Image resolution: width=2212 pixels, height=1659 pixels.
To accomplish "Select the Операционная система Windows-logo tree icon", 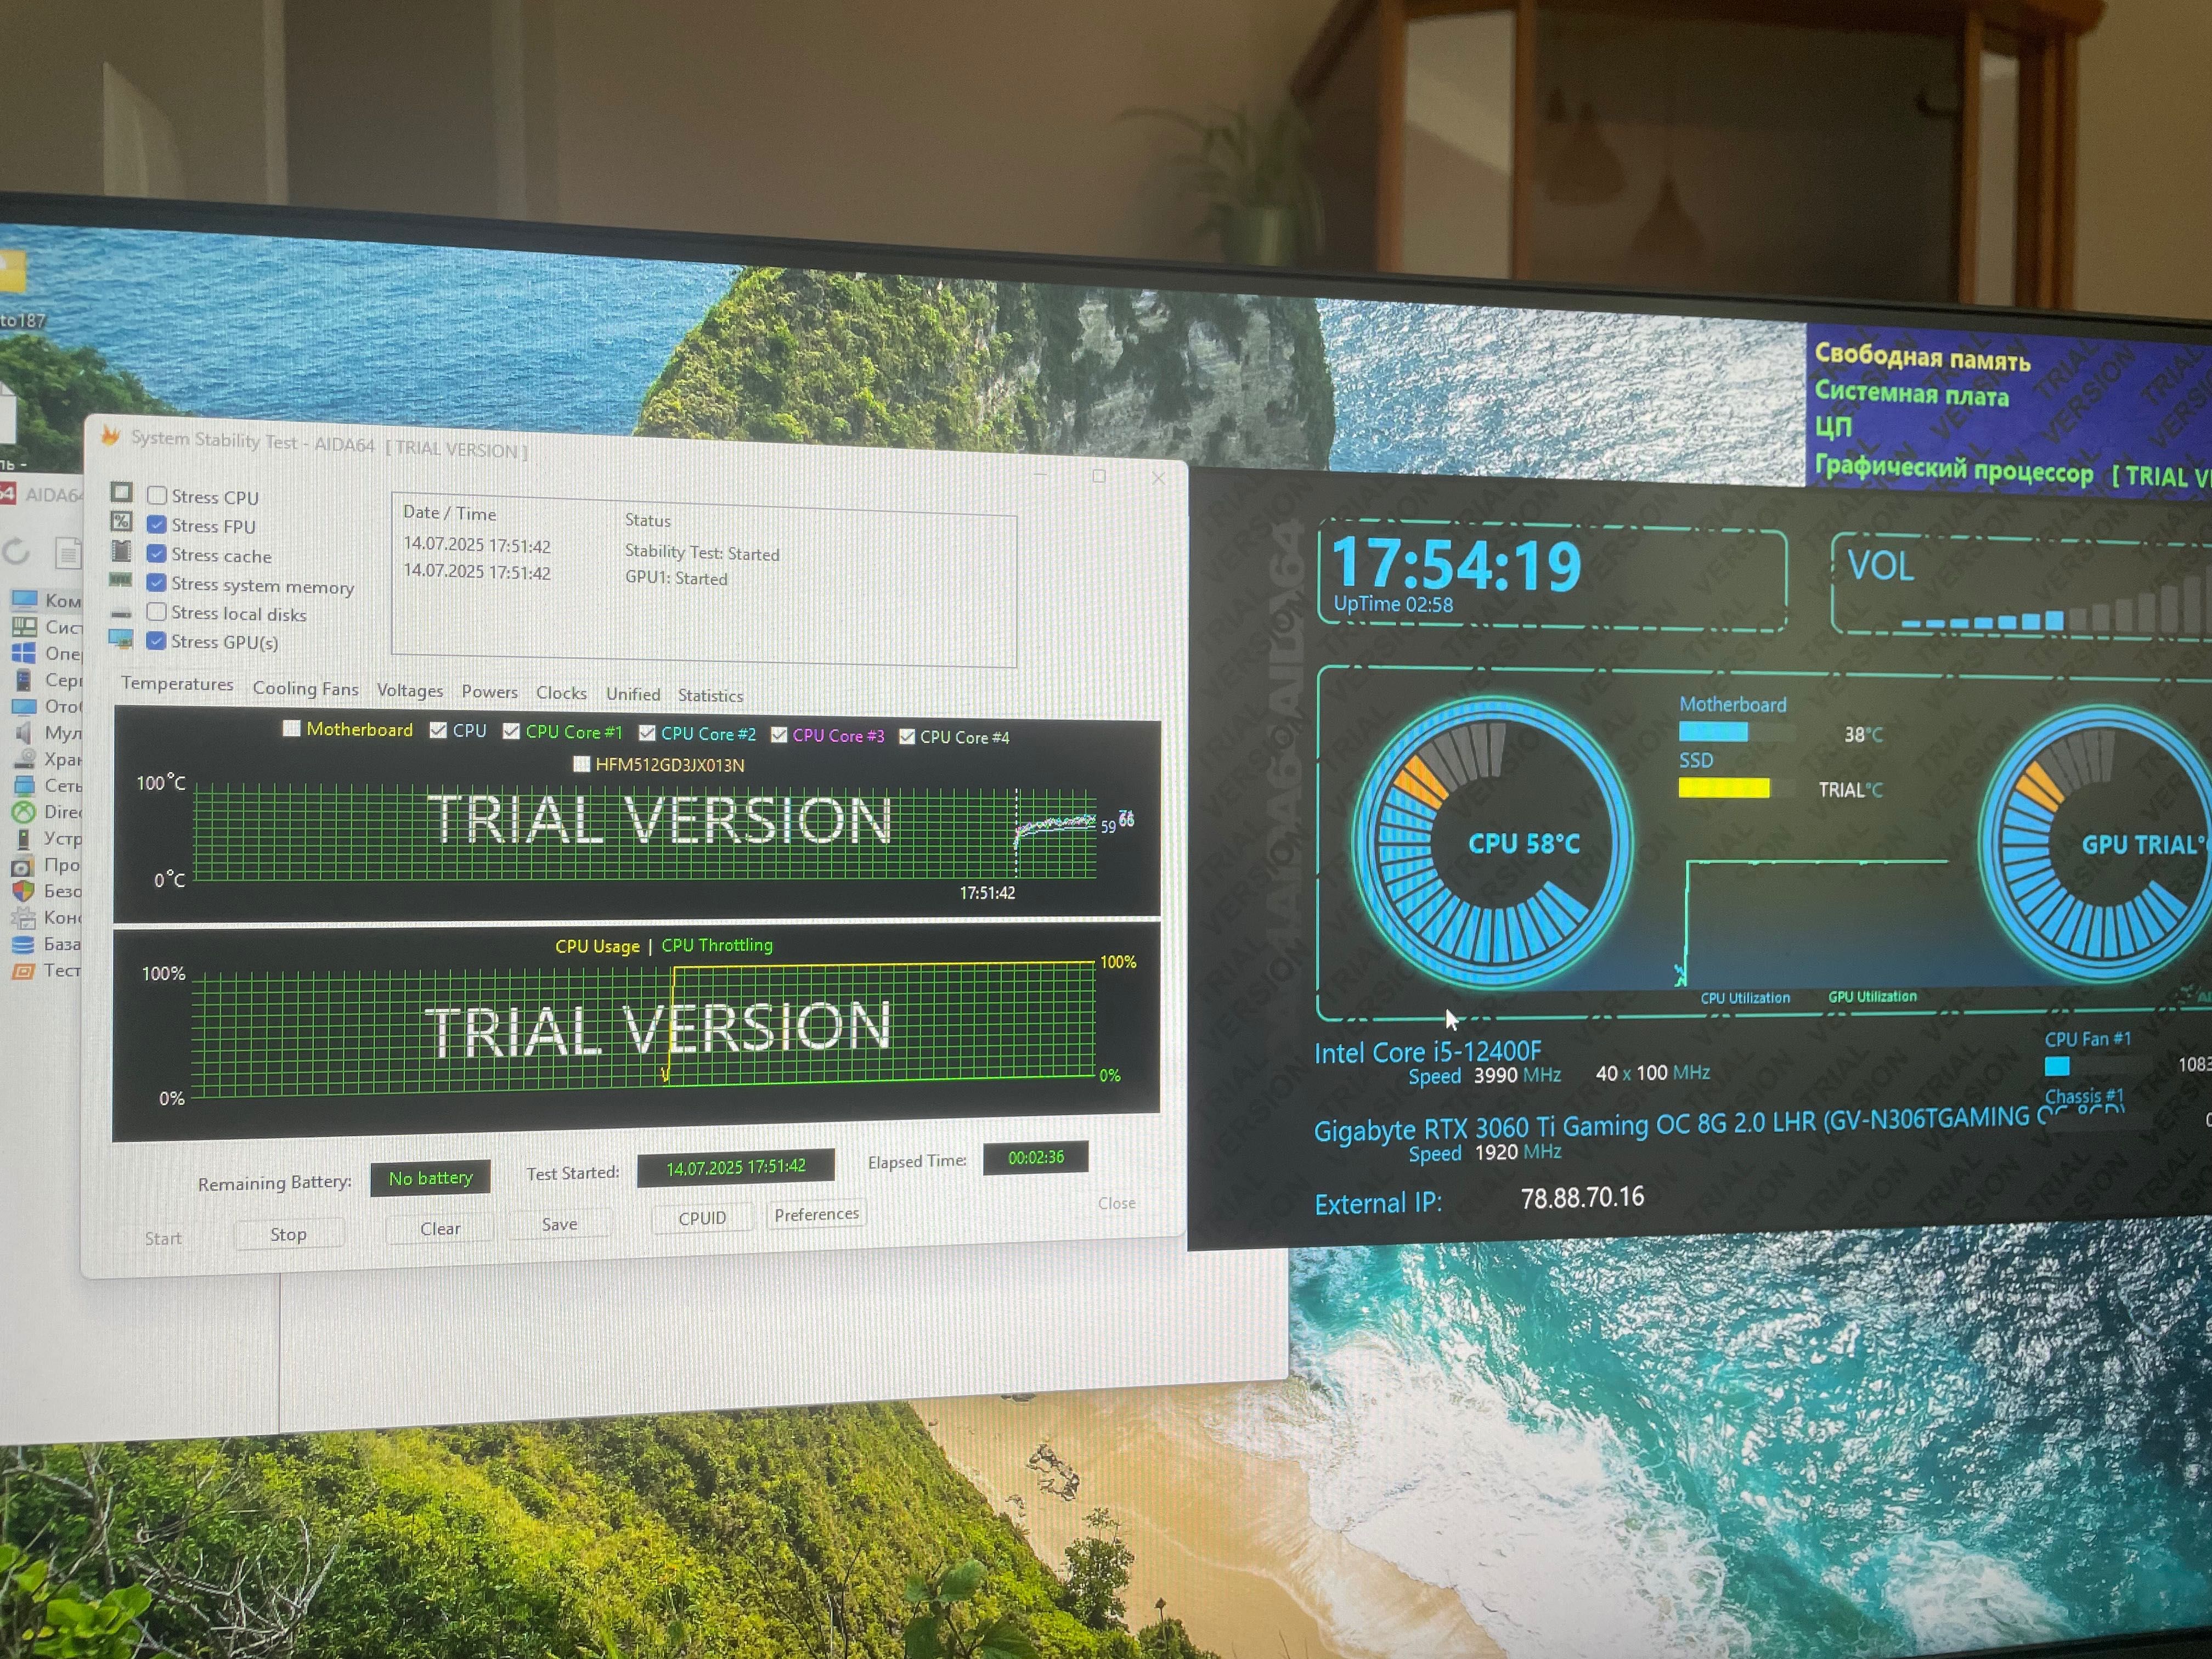I will 24,653.
